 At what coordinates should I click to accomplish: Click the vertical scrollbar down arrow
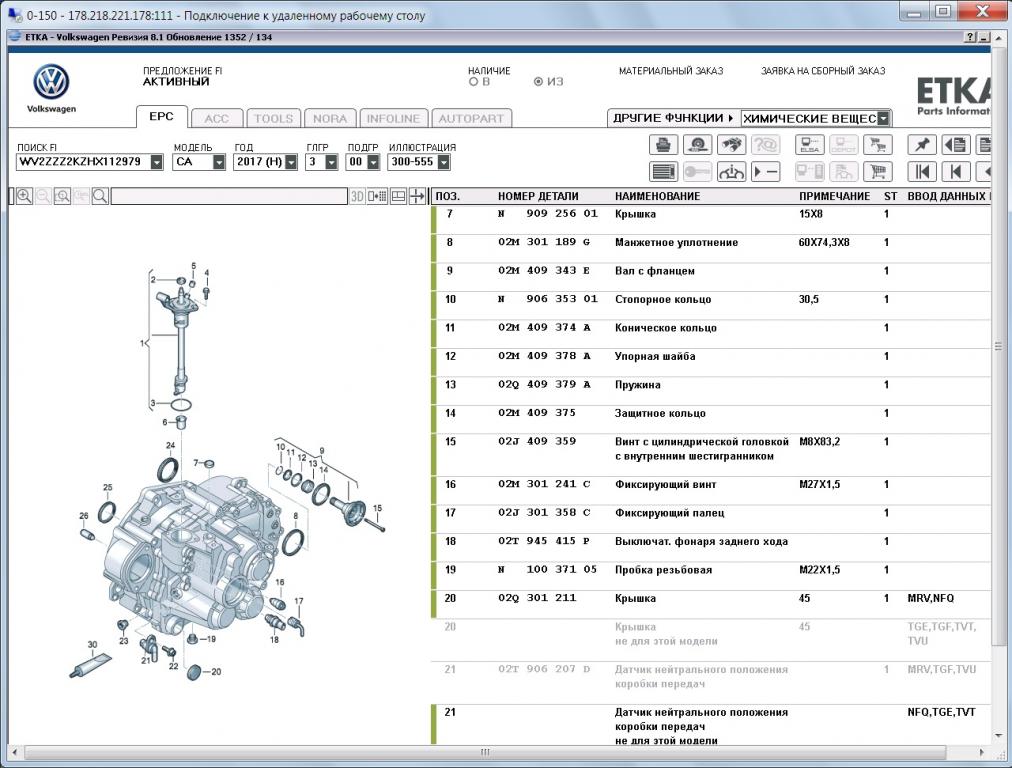[998, 736]
